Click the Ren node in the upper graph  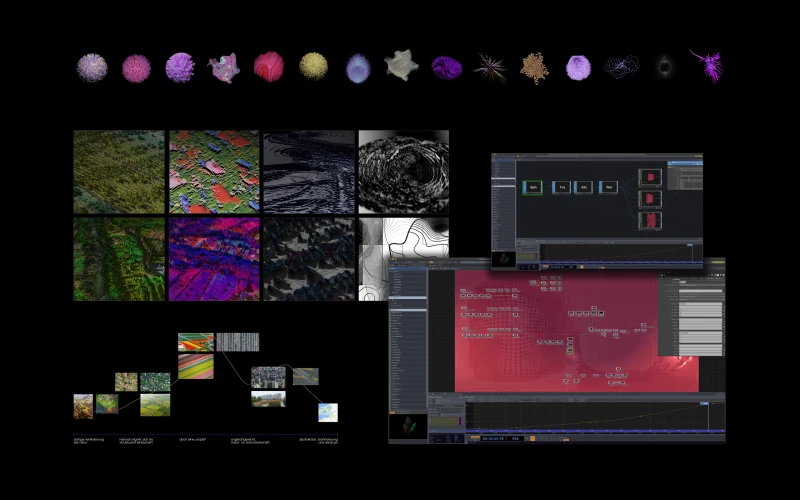pyautogui.click(x=608, y=187)
